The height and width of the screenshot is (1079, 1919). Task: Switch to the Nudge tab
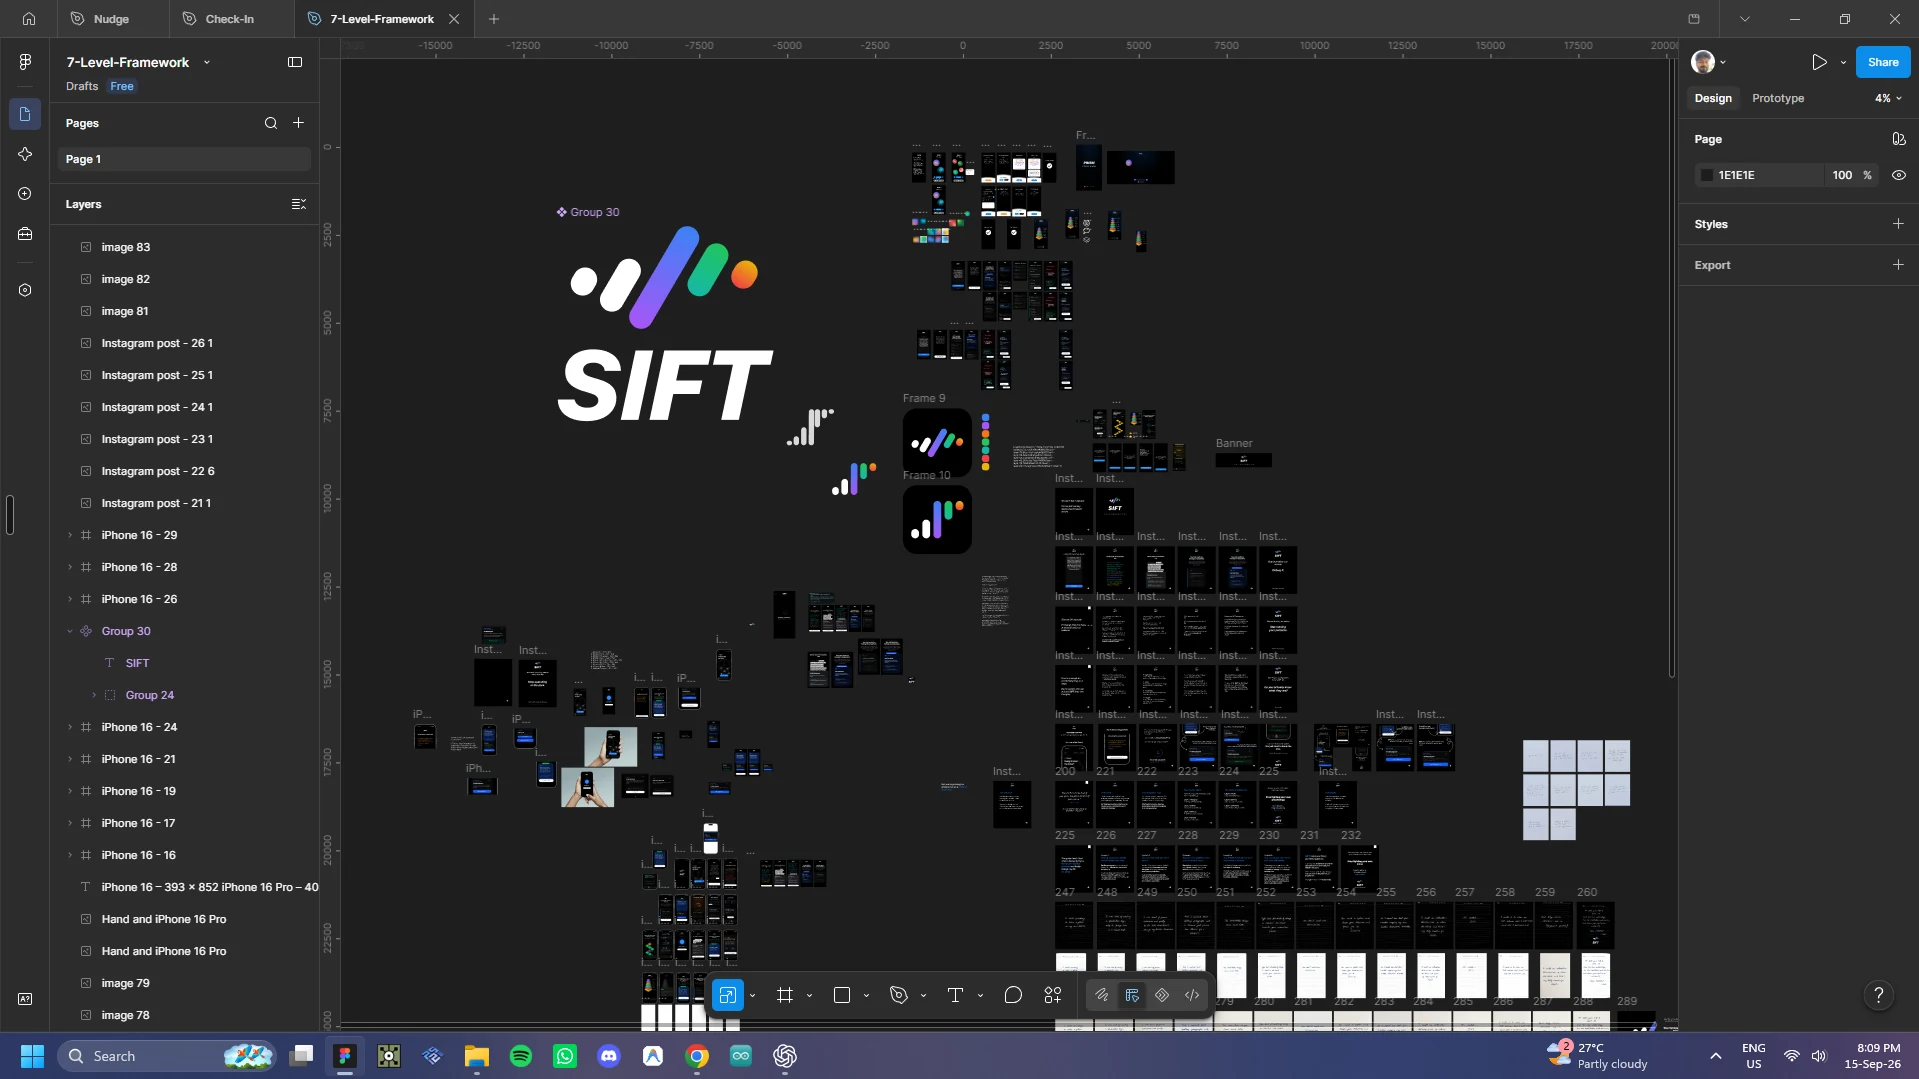coord(111,19)
